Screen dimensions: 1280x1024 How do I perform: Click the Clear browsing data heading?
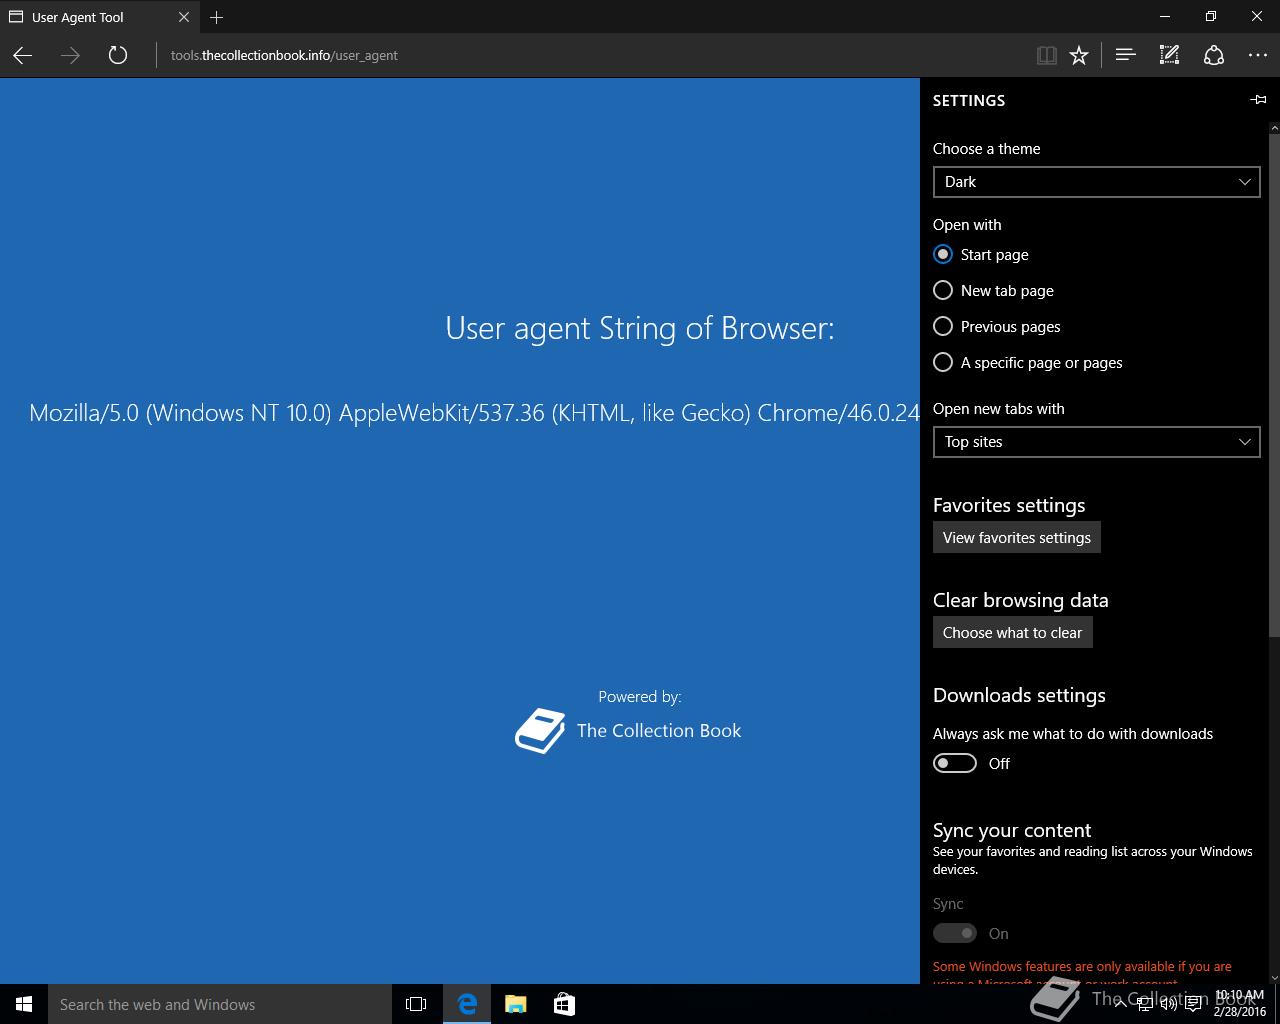click(1020, 600)
